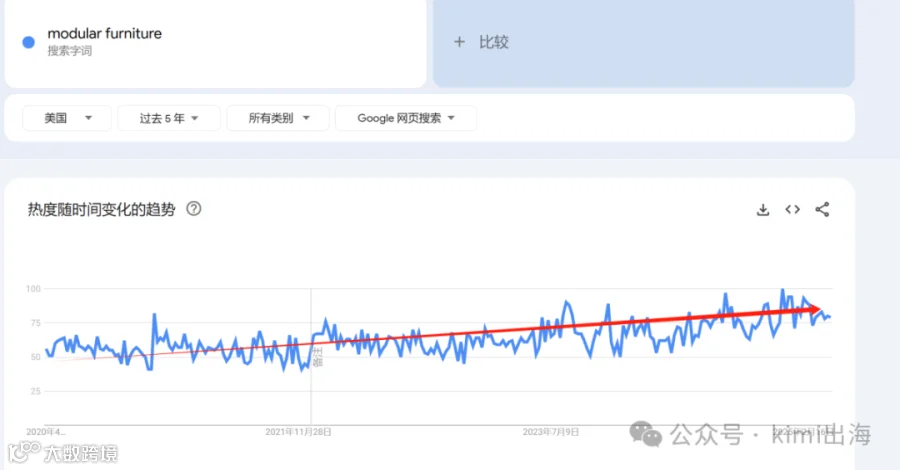Click the blue dot for modular furniture

click(x=29, y=42)
